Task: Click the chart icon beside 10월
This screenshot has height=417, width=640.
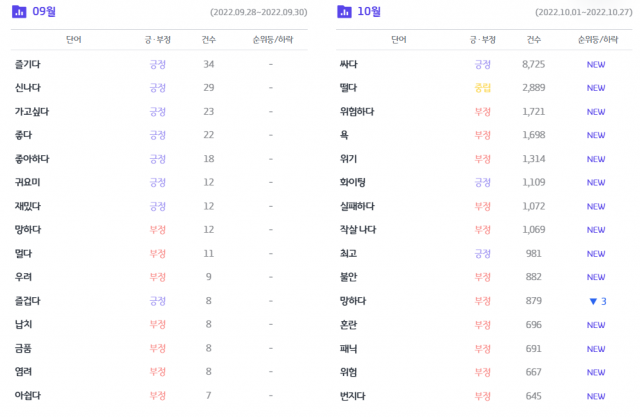Action: [344, 12]
